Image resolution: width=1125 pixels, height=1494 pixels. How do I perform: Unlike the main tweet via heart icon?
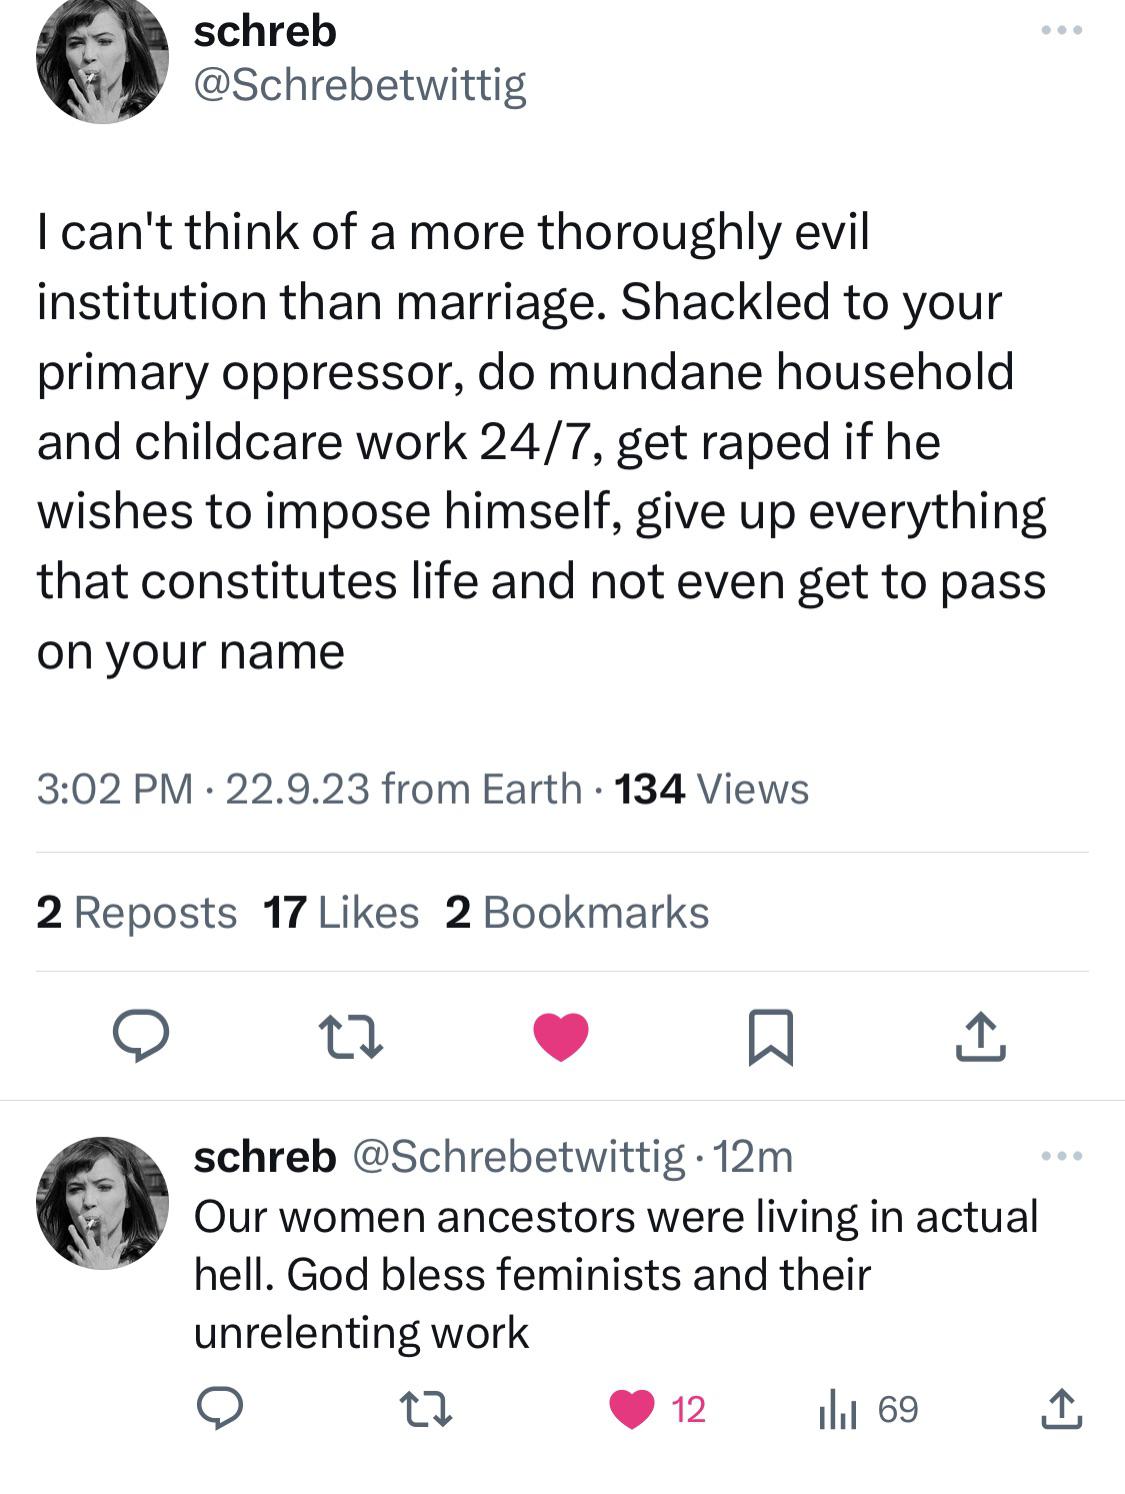pyautogui.click(x=561, y=1036)
